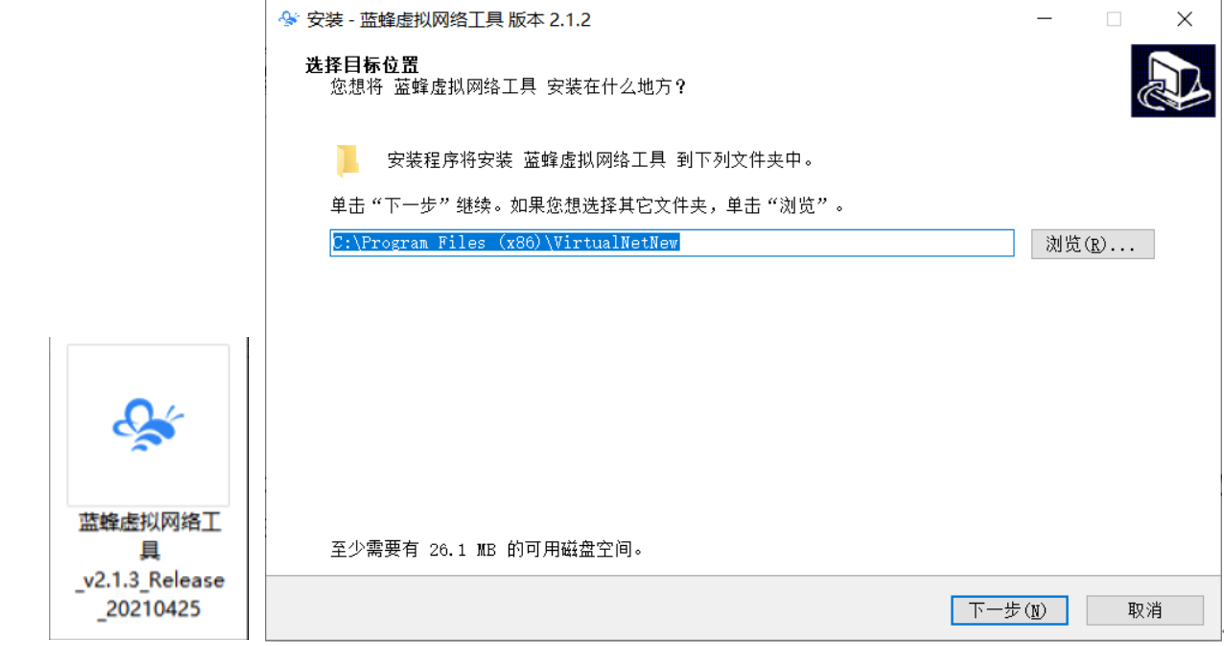
Task: Click the computer and disc setup image
Action: pyautogui.click(x=1173, y=81)
